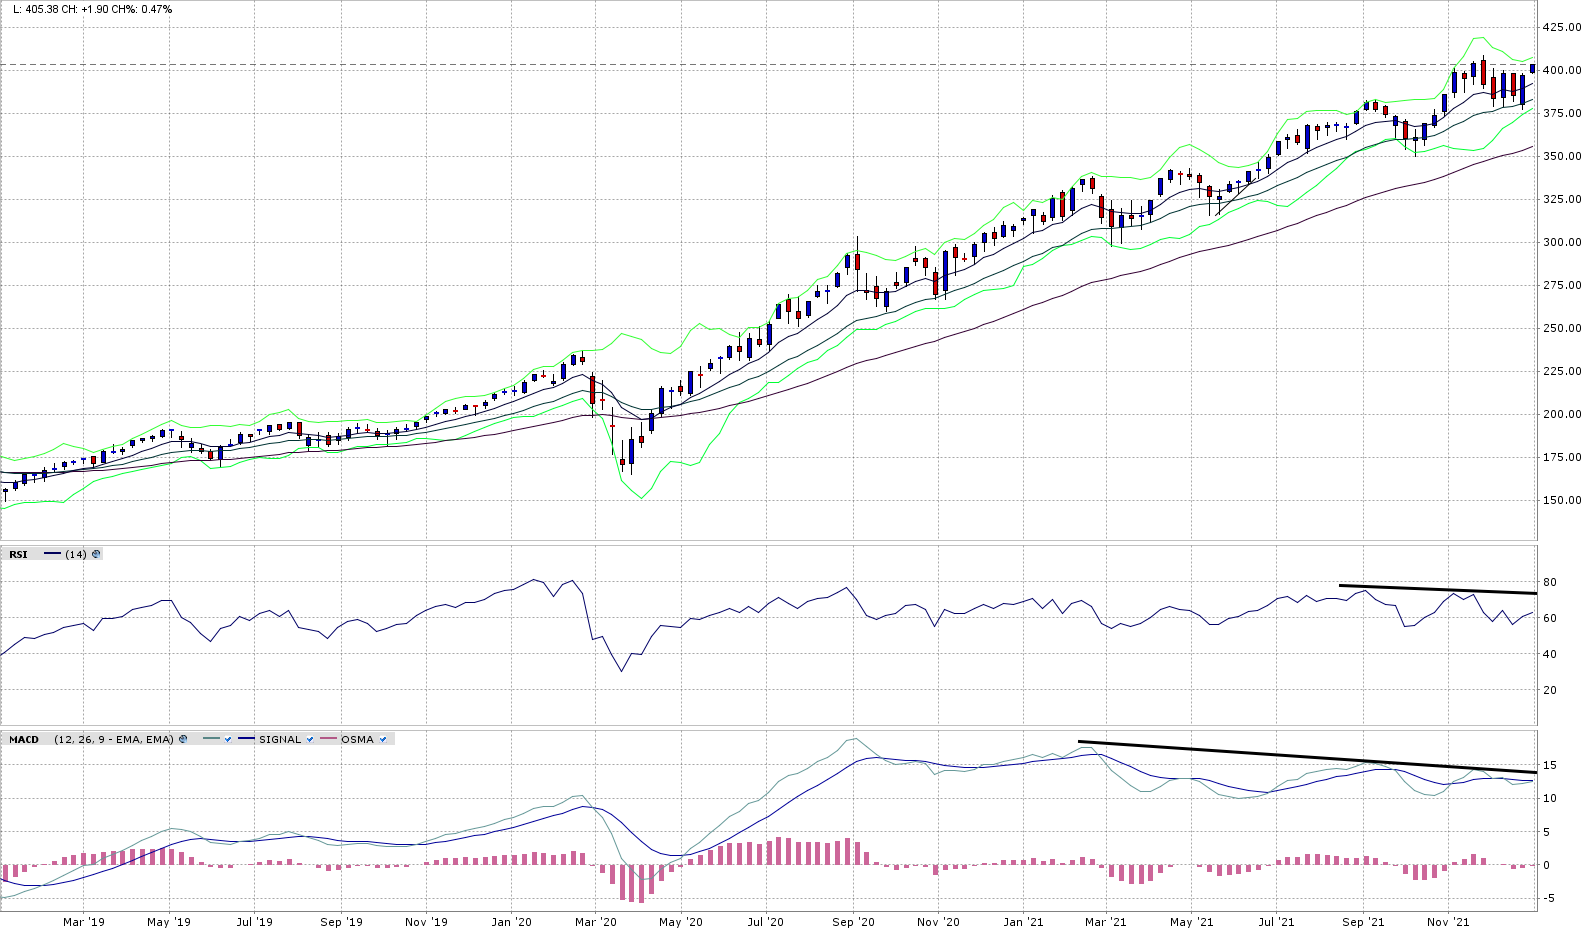The height and width of the screenshot is (936, 1590).
Task: Click the MACD indicator label
Action: coord(24,739)
